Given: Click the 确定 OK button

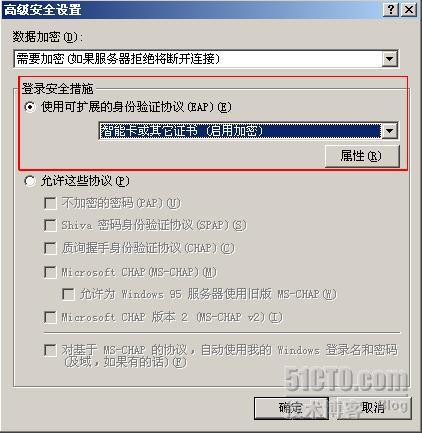Looking at the screenshot, I should [291, 408].
